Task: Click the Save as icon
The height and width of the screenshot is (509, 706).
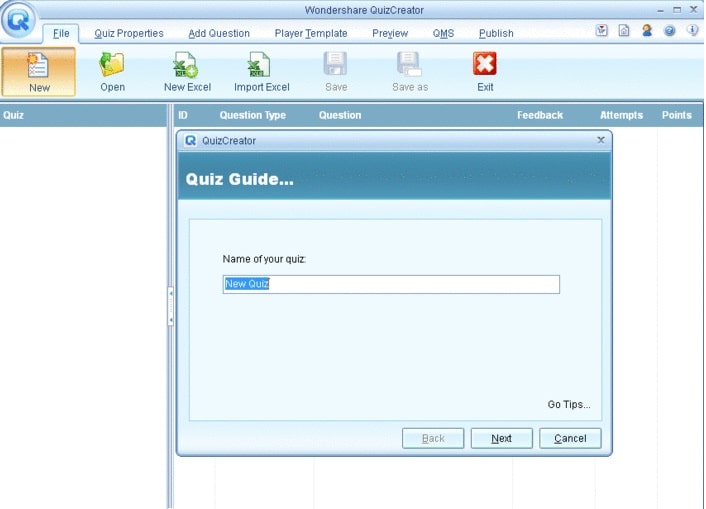Action: point(409,64)
